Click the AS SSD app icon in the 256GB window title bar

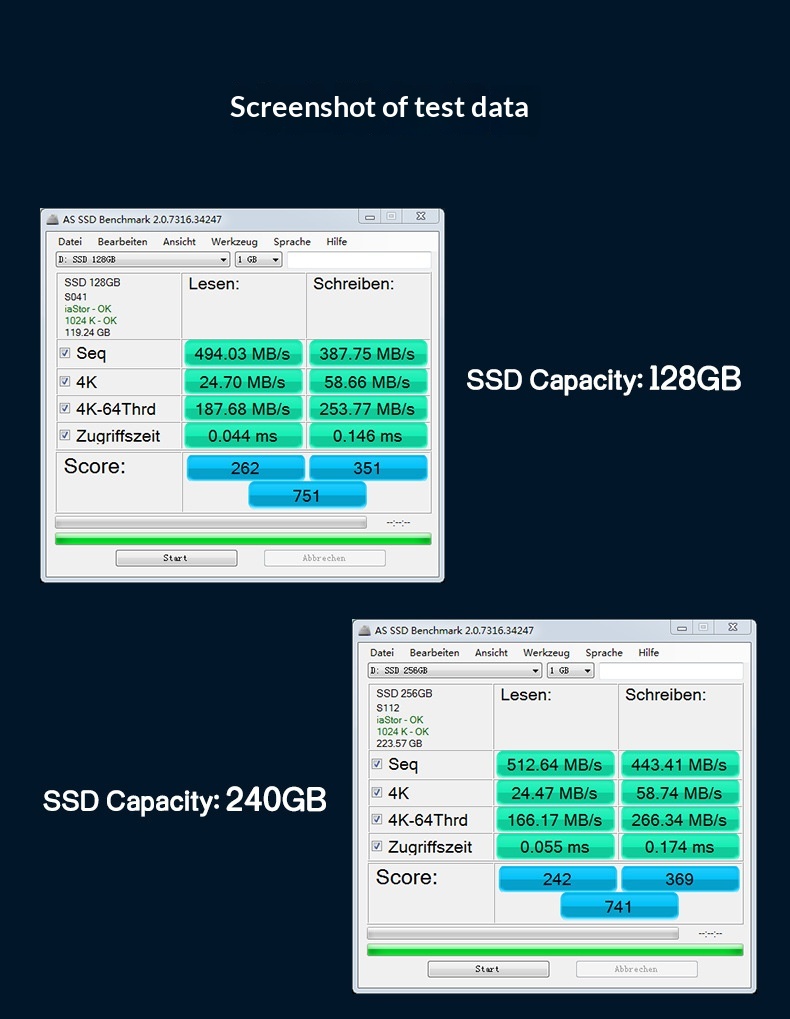tap(364, 630)
